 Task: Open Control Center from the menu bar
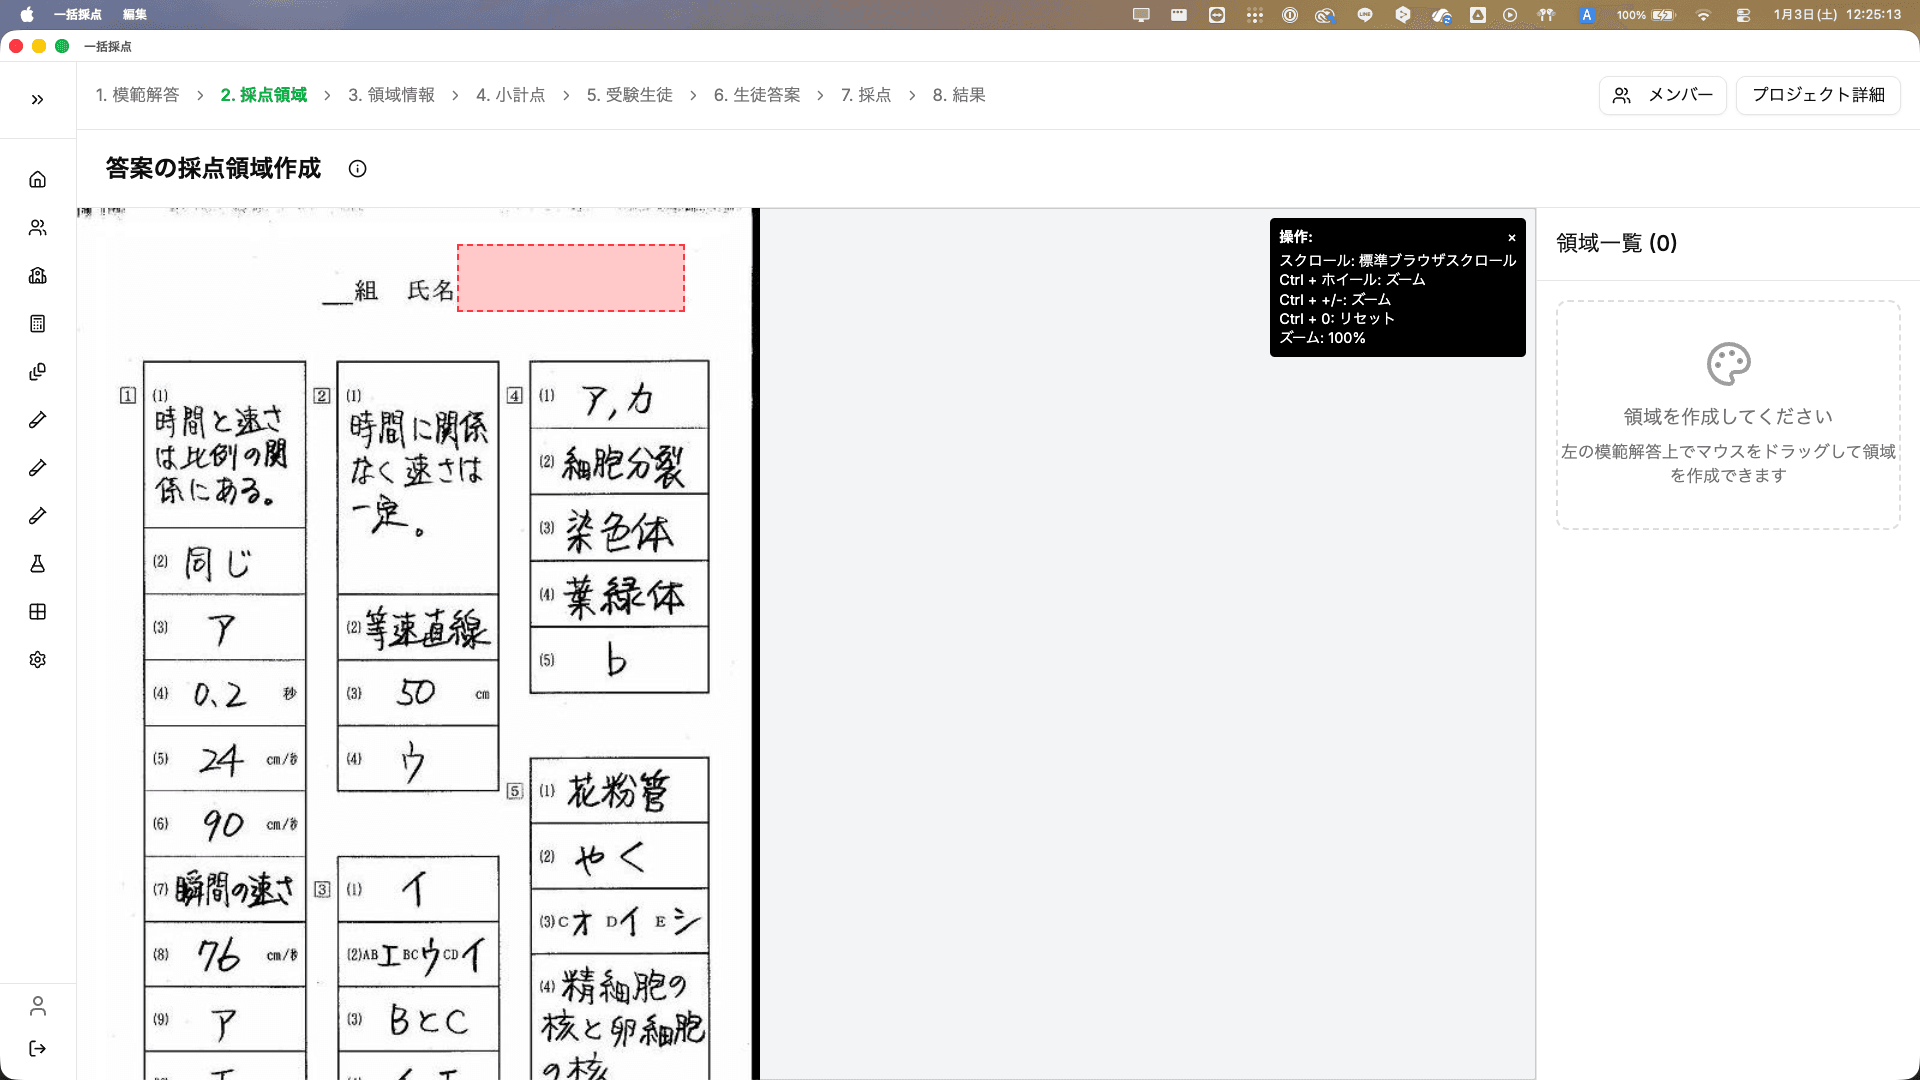1743,15
